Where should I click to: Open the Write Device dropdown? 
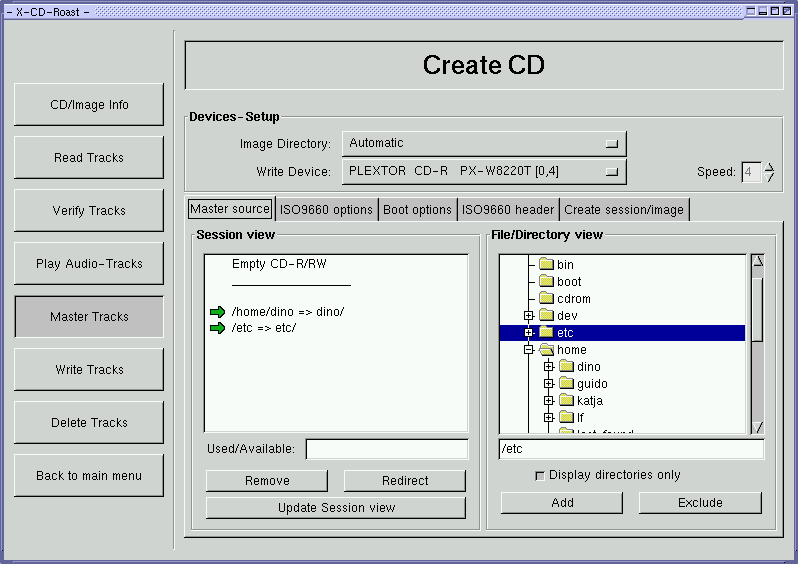click(x=484, y=172)
